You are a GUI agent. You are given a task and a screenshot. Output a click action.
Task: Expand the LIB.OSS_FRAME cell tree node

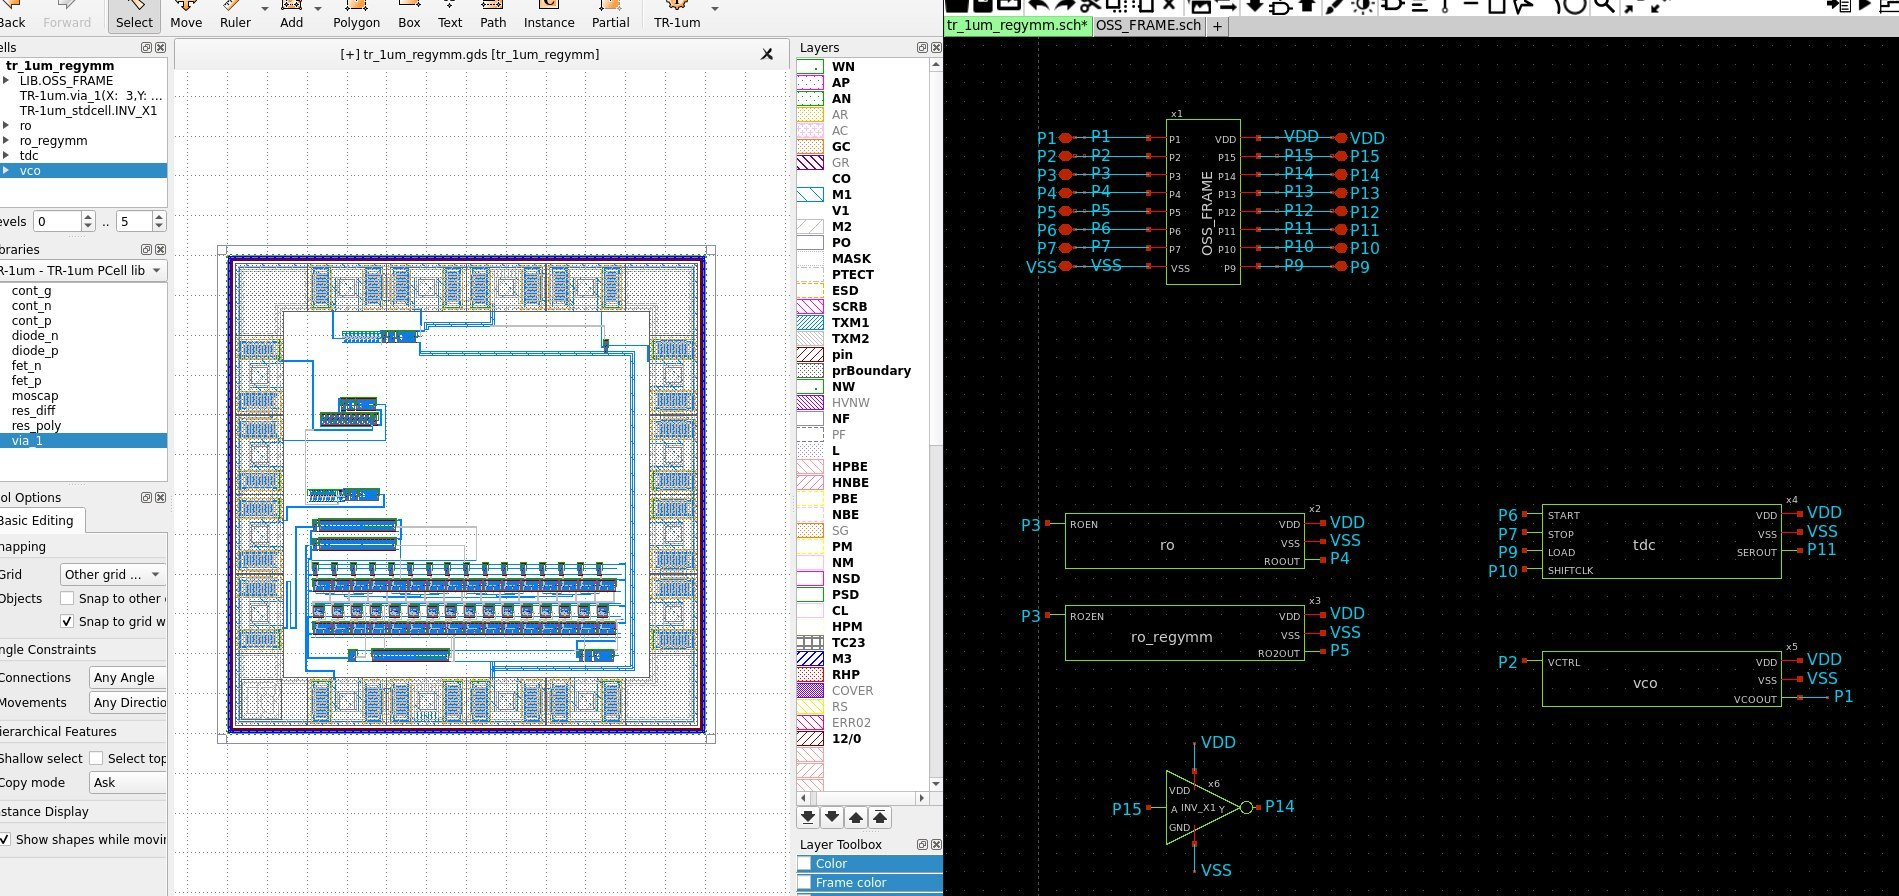7,81
